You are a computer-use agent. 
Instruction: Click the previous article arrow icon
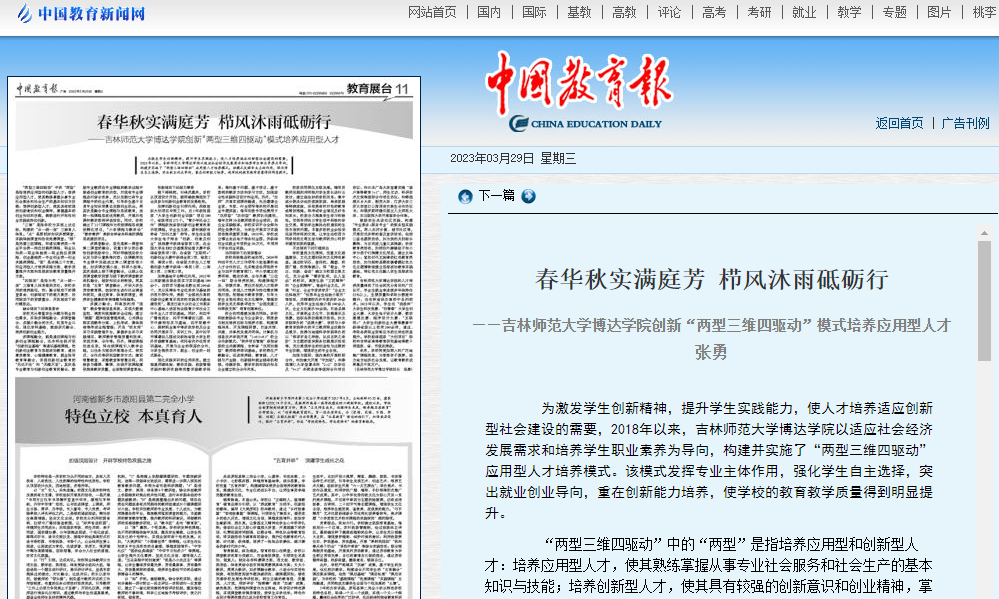(465, 196)
